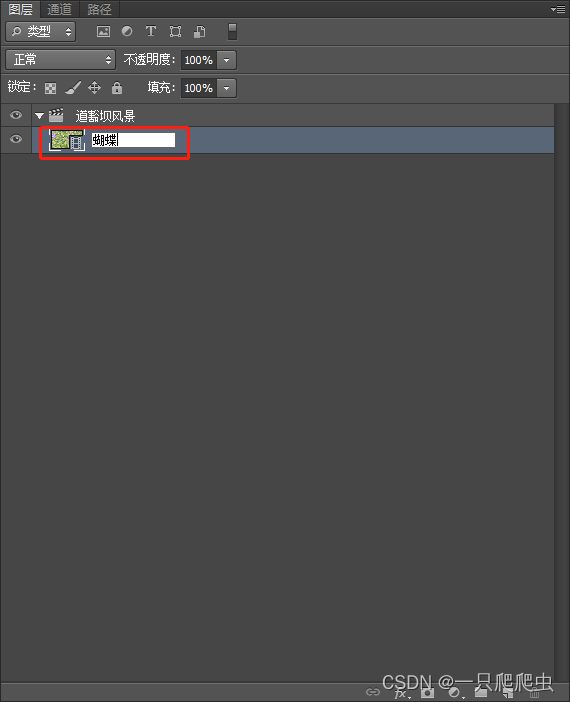570x702 pixels.
Task: Open the fx layer style menu
Action: tap(402, 693)
